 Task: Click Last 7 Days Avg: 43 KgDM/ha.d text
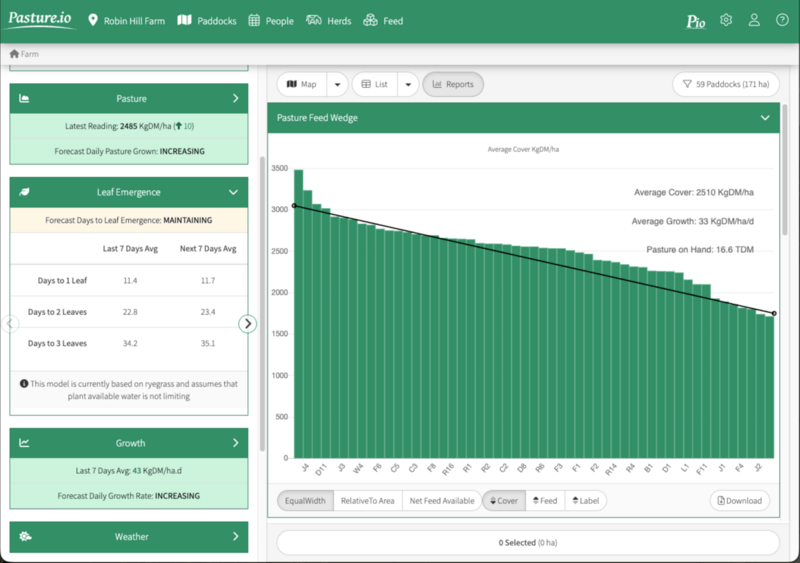pos(129,471)
